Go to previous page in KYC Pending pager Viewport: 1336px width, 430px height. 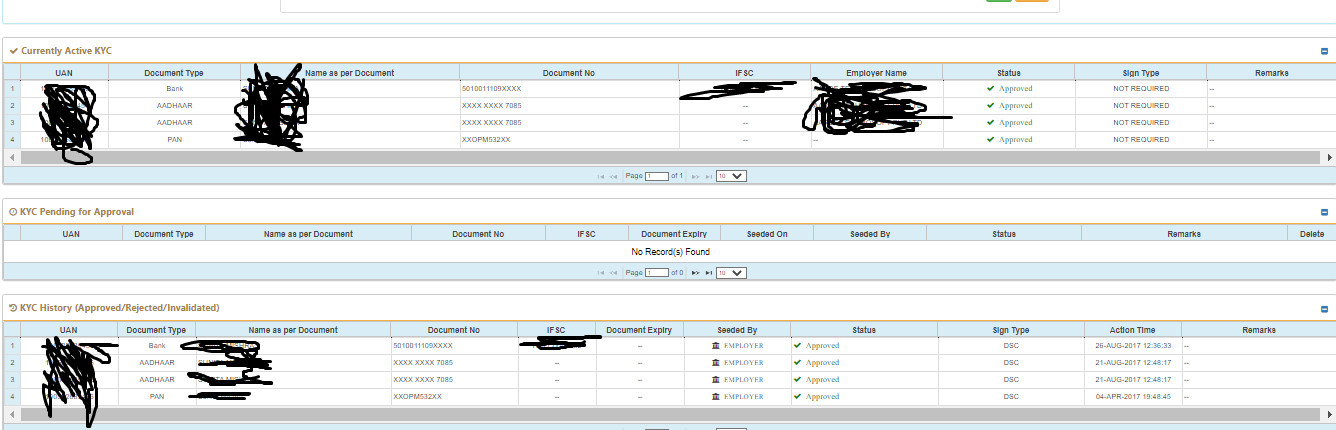[613, 273]
